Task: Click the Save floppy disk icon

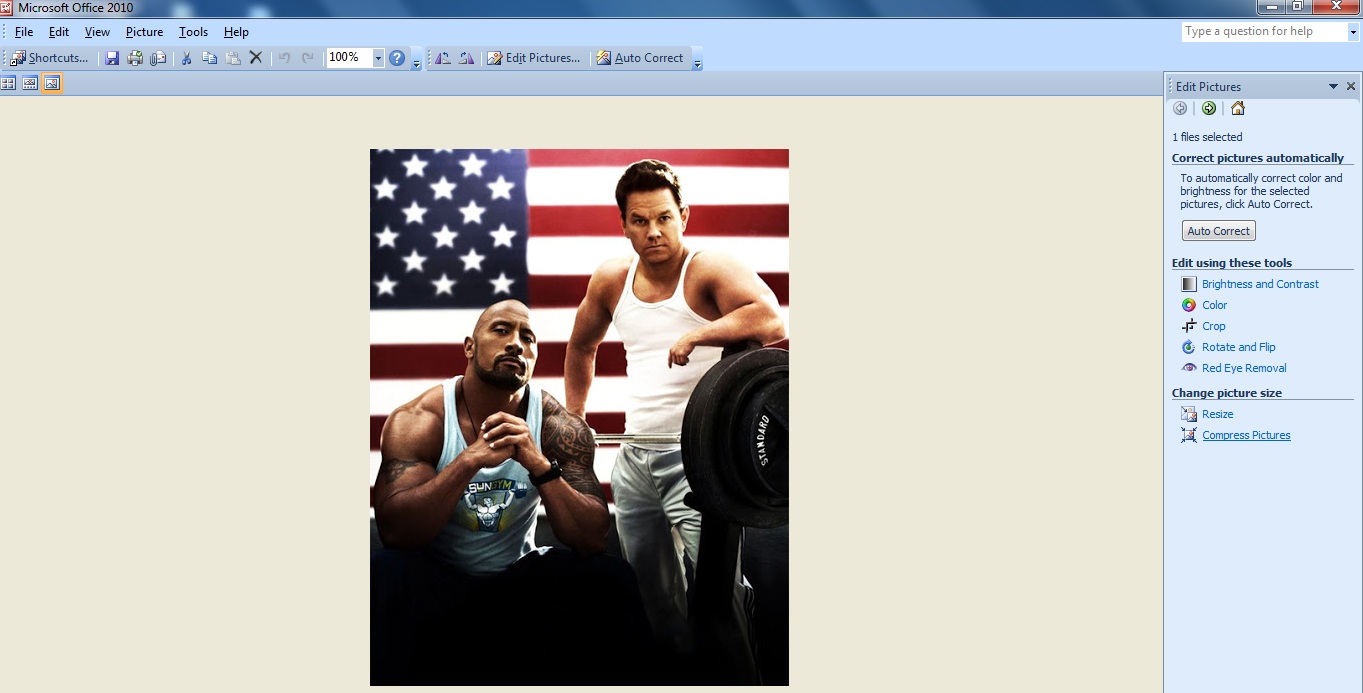Action: [112, 58]
